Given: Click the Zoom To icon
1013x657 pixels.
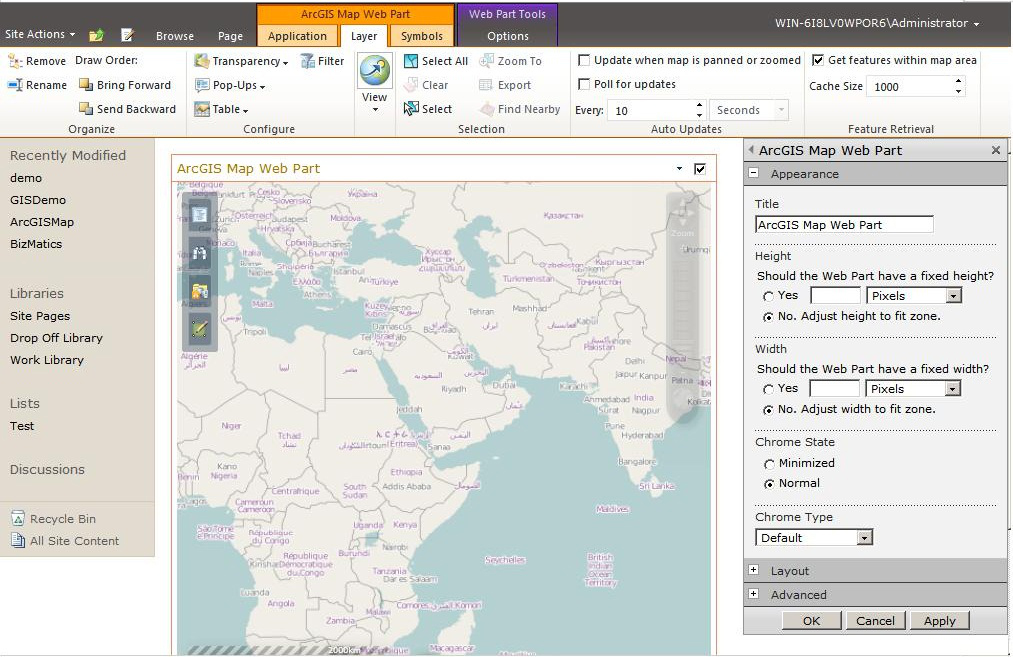Looking at the screenshot, I should [486, 61].
